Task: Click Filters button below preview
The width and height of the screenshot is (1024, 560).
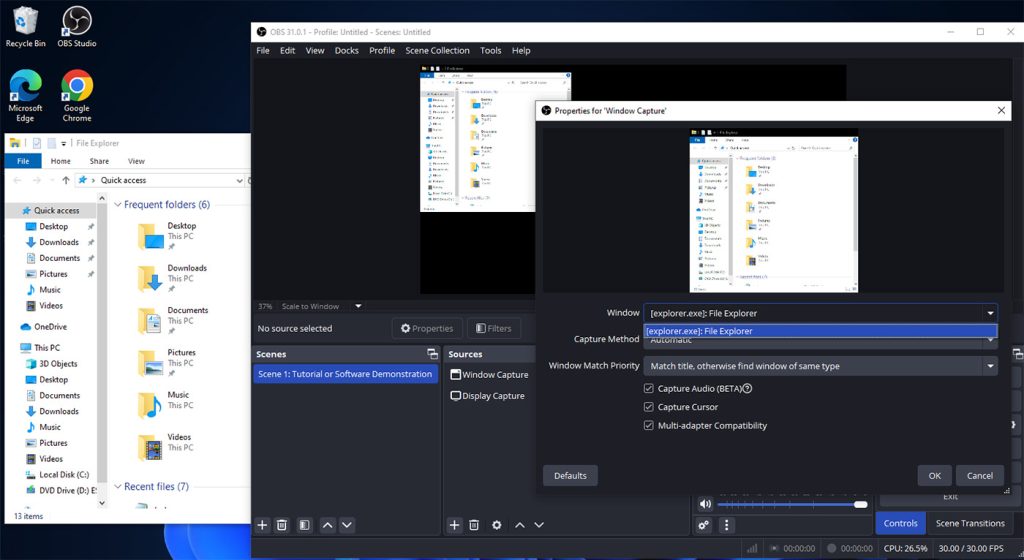Action: point(494,328)
